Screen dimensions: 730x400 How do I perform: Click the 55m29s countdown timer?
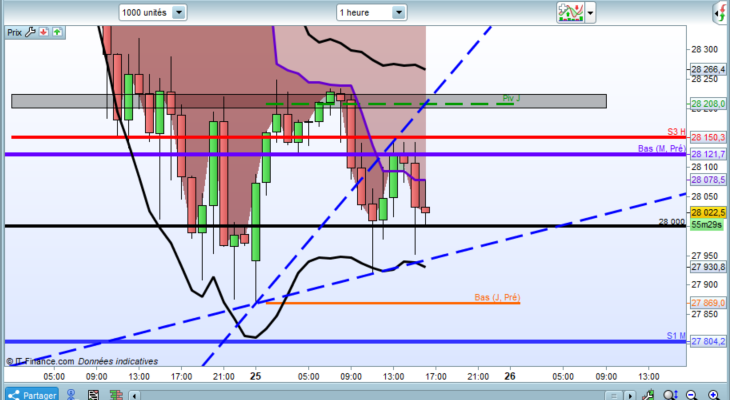pos(707,224)
